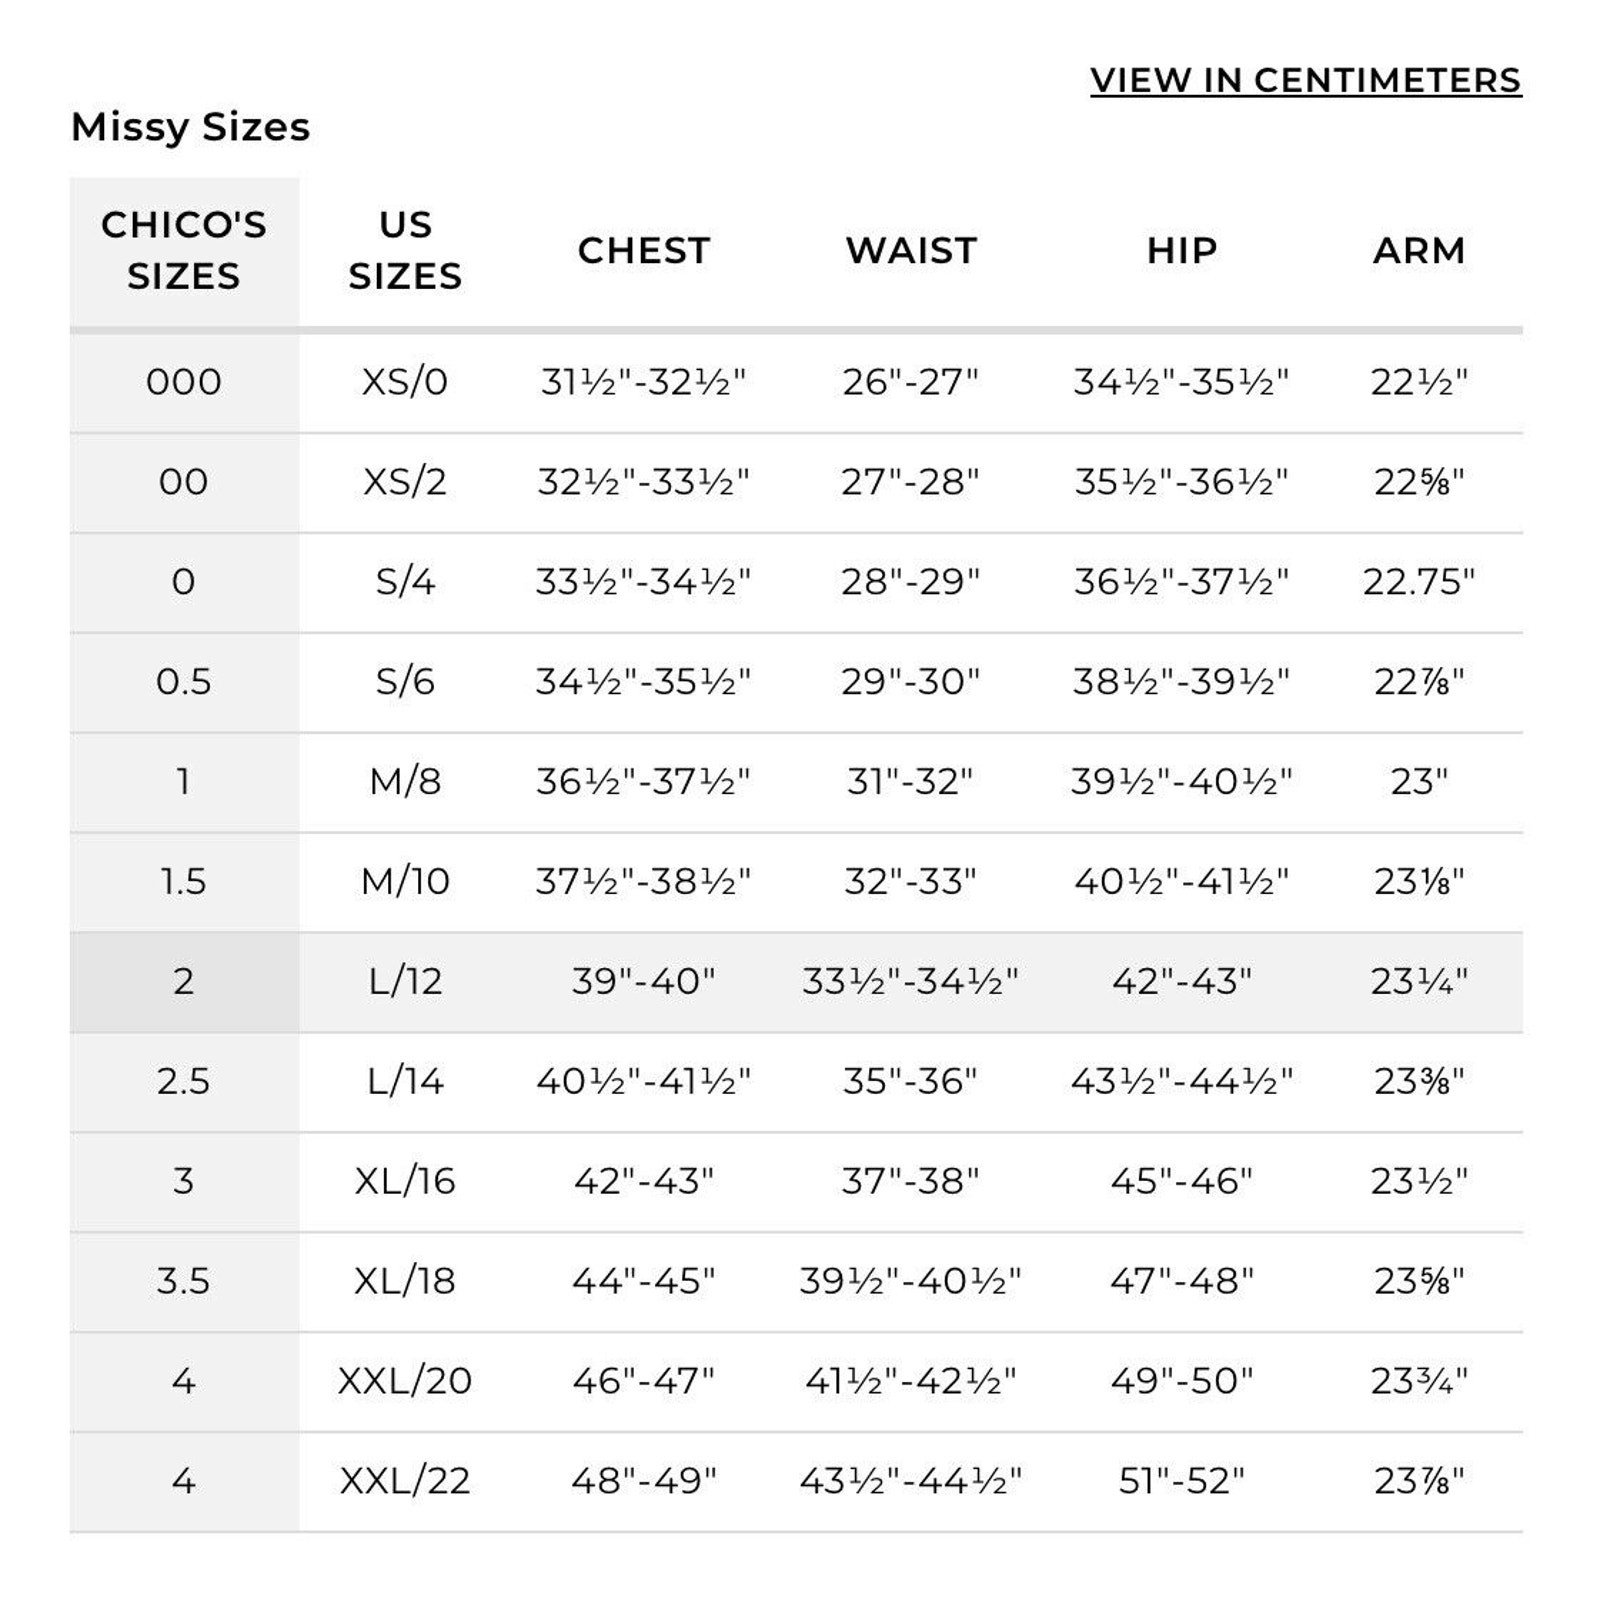Click the 35"-36" waist measurement
The image size is (1600, 1600).
tap(910, 1081)
